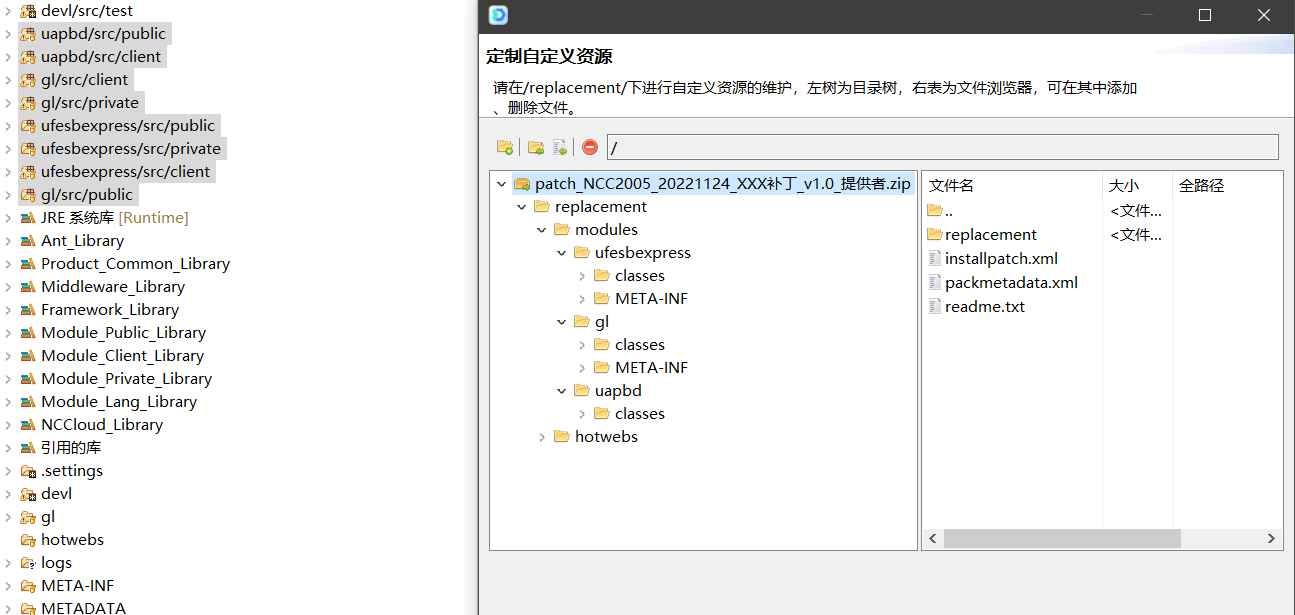Select the modules folder icon in tree
Screen dimensions: 1295x615
click(x=562, y=230)
